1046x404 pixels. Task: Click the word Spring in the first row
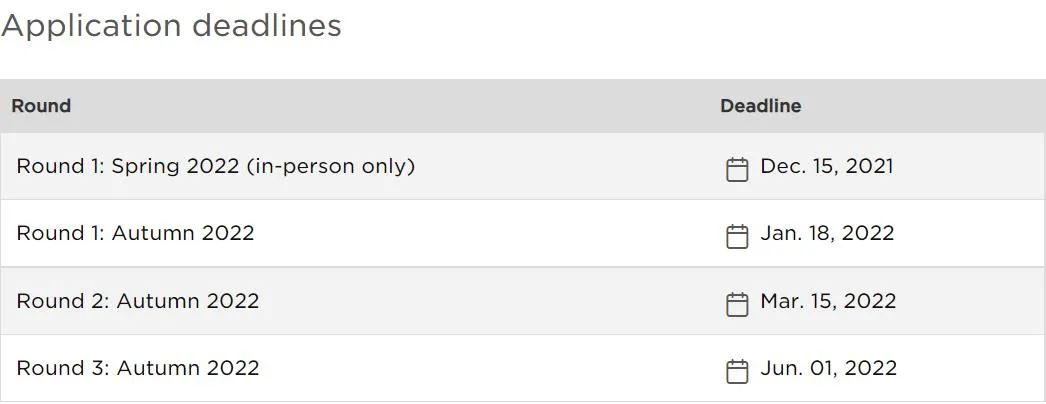[x=145, y=167]
